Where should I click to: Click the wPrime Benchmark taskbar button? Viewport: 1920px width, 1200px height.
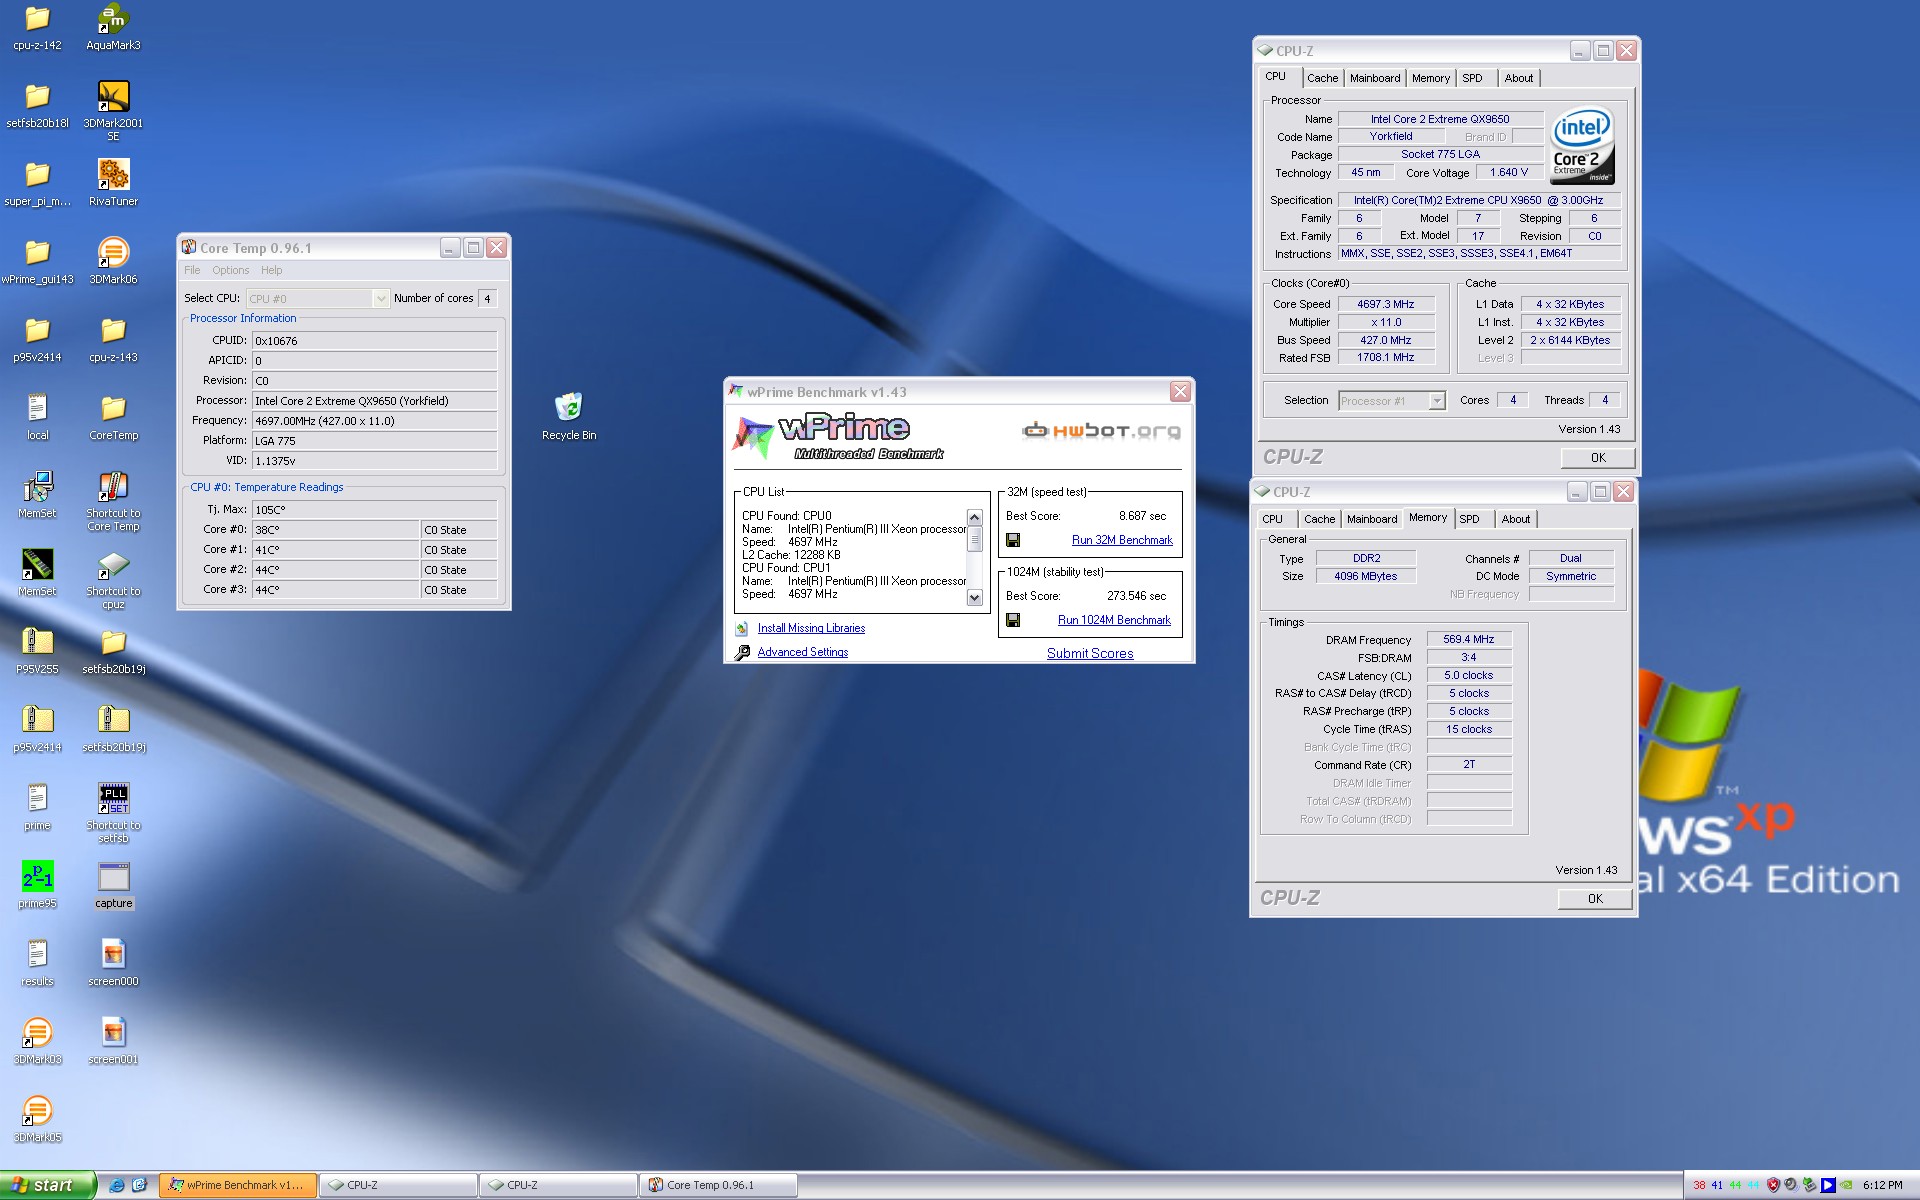(x=238, y=1185)
